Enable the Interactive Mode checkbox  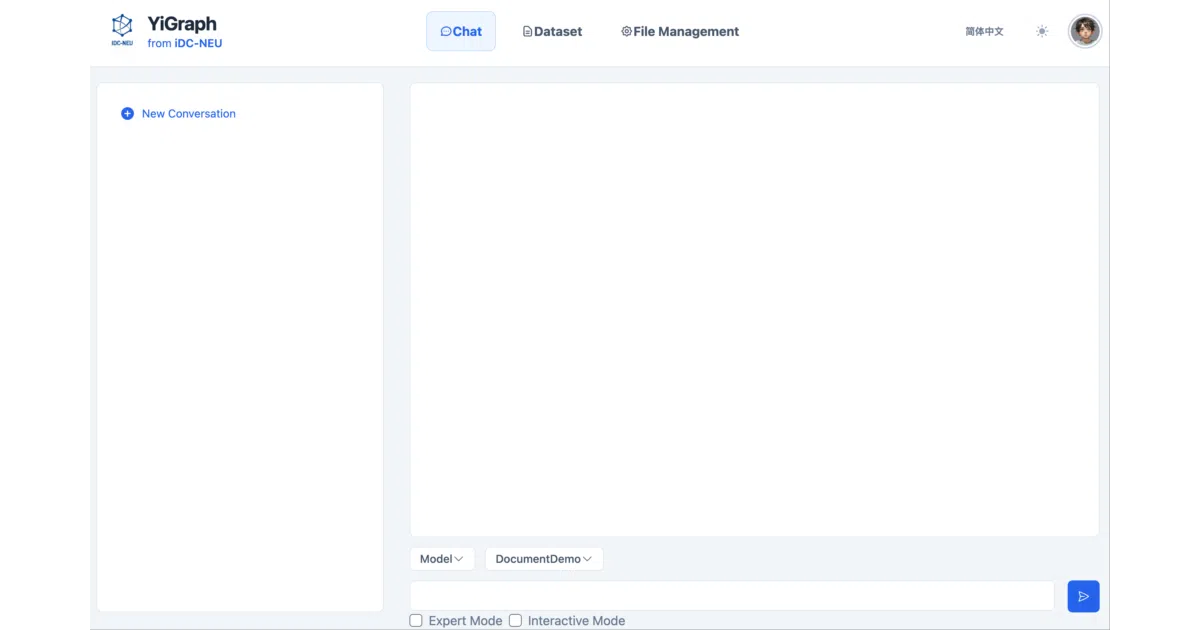click(x=515, y=621)
